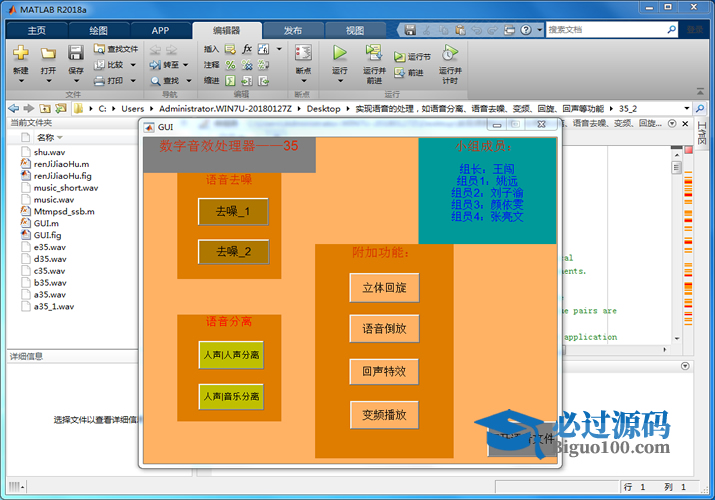Select file Mtmpsd_ssb.m
The image size is (715, 500).
pos(64,211)
